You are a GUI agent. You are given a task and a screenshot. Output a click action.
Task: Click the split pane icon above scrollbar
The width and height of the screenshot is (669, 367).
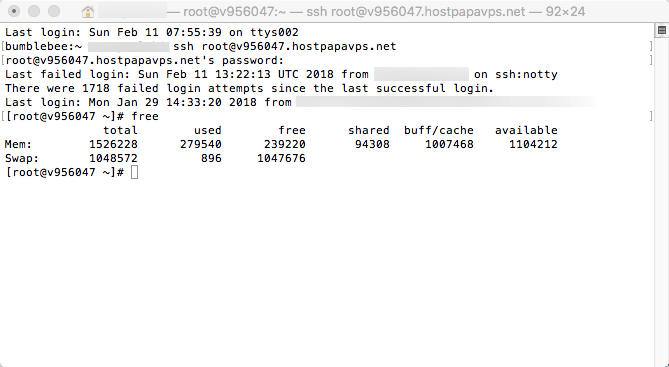click(662, 30)
